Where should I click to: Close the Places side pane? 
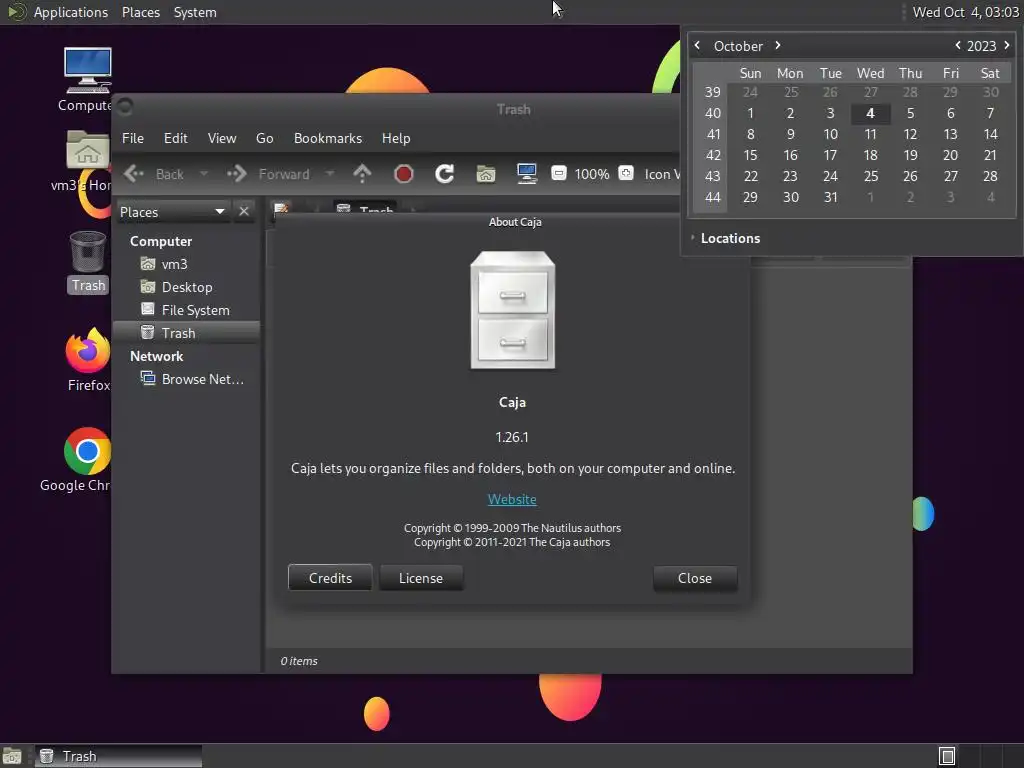[x=244, y=212]
